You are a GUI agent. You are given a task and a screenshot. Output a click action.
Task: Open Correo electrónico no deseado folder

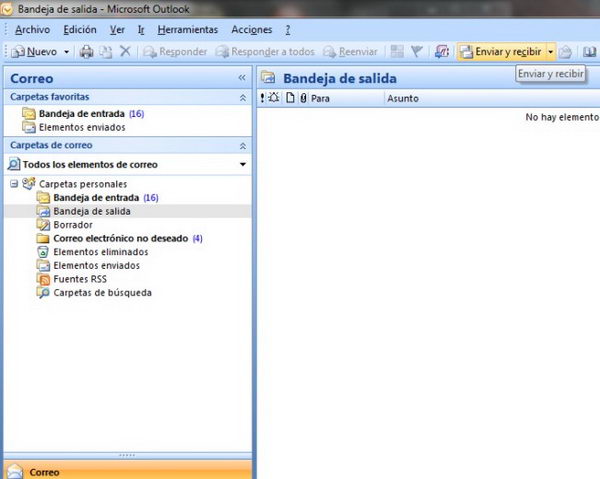pyautogui.click(x=119, y=239)
